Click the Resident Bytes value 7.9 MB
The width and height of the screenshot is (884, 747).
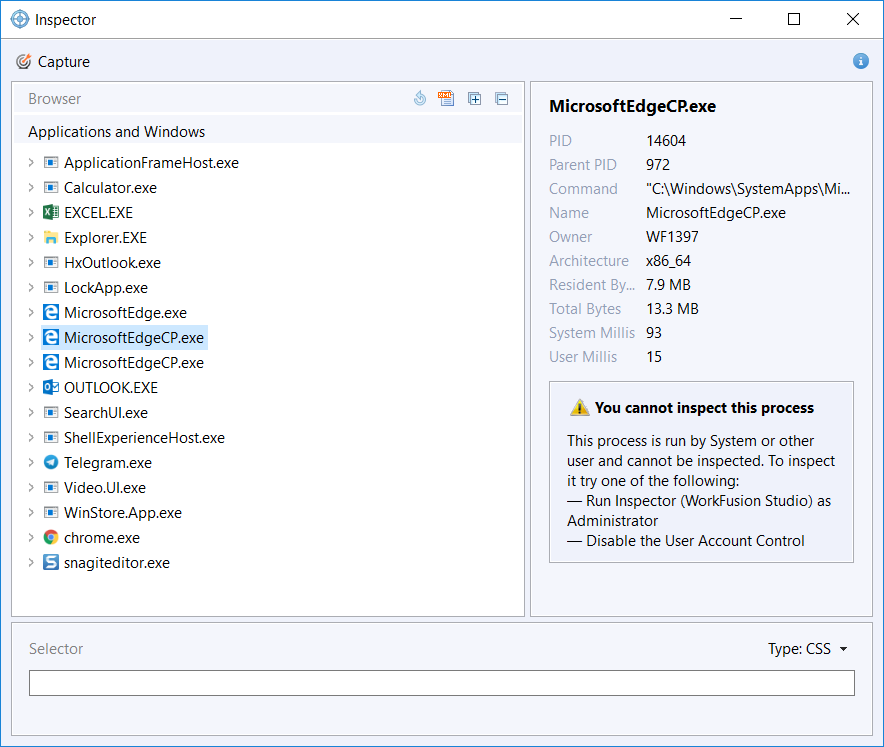tap(668, 285)
